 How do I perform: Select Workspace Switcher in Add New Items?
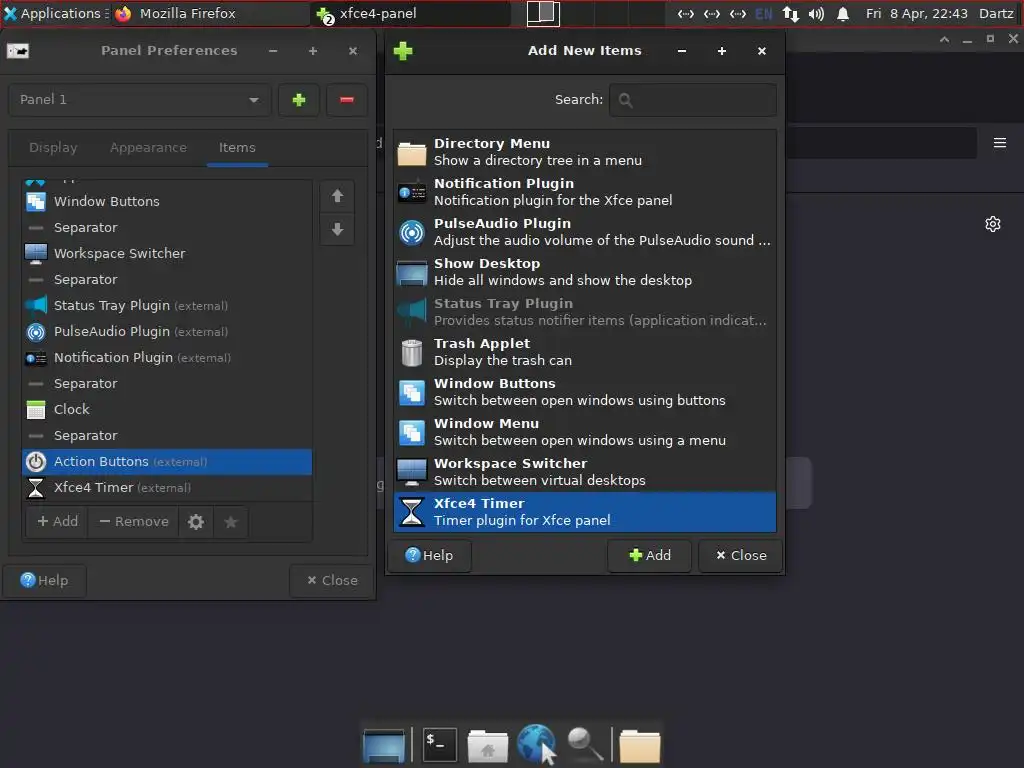click(x=584, y=472)
